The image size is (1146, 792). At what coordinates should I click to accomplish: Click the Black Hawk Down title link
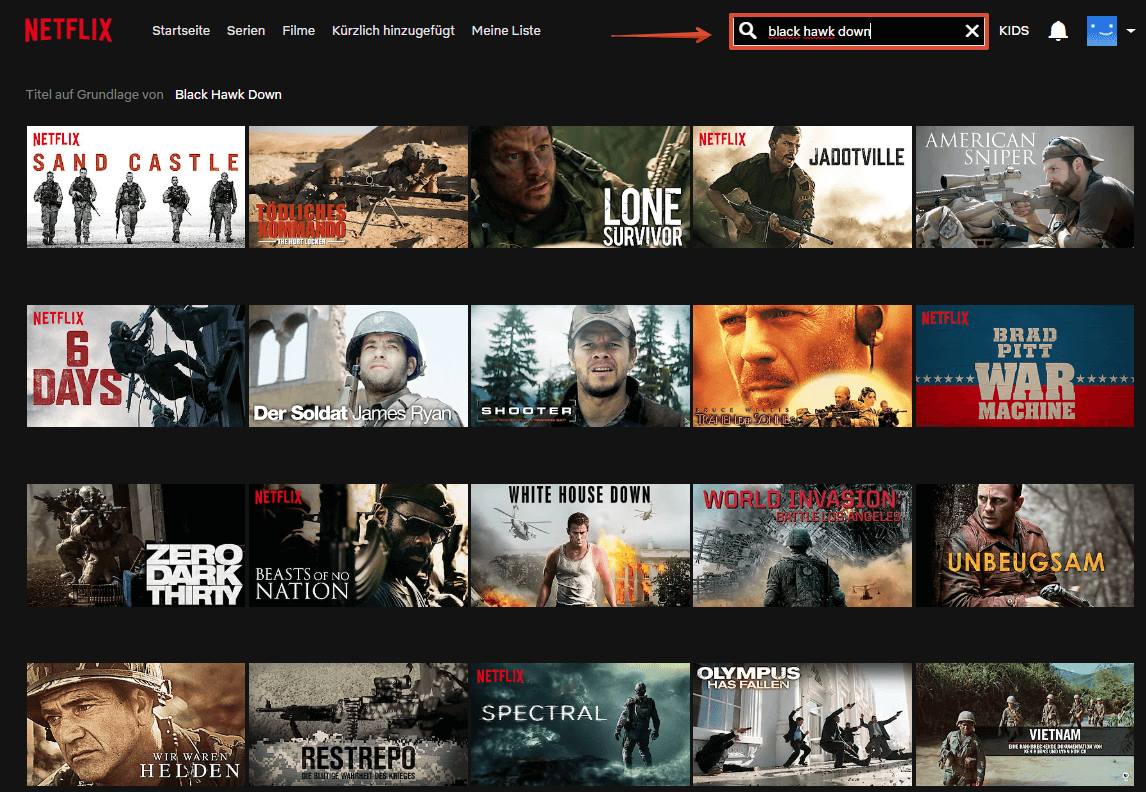[x=228, y=94]
